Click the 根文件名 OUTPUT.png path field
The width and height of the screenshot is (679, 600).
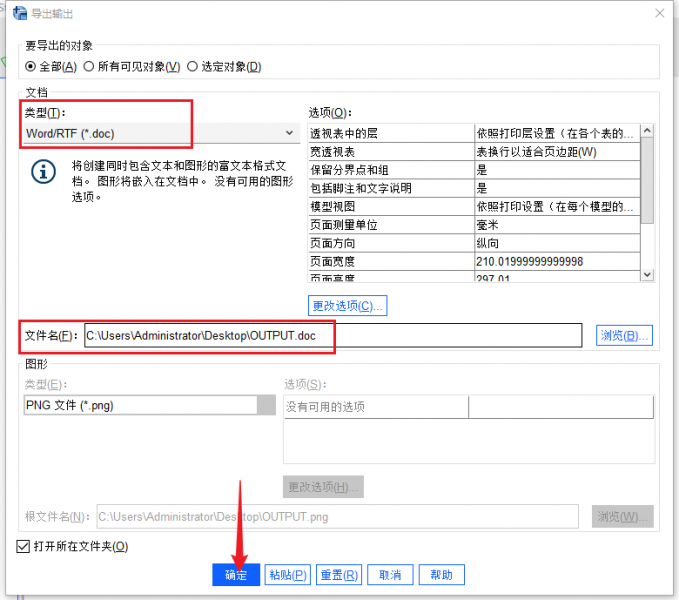337,516
